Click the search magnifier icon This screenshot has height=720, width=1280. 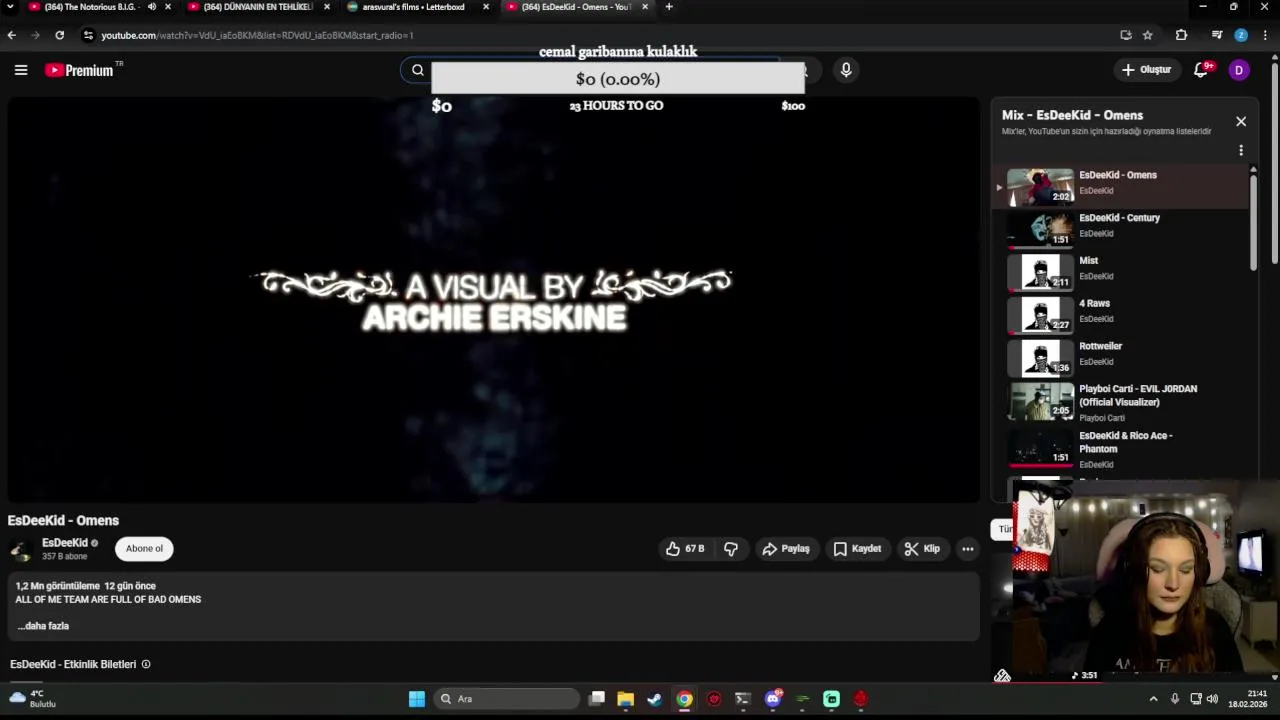pos(418,70)
